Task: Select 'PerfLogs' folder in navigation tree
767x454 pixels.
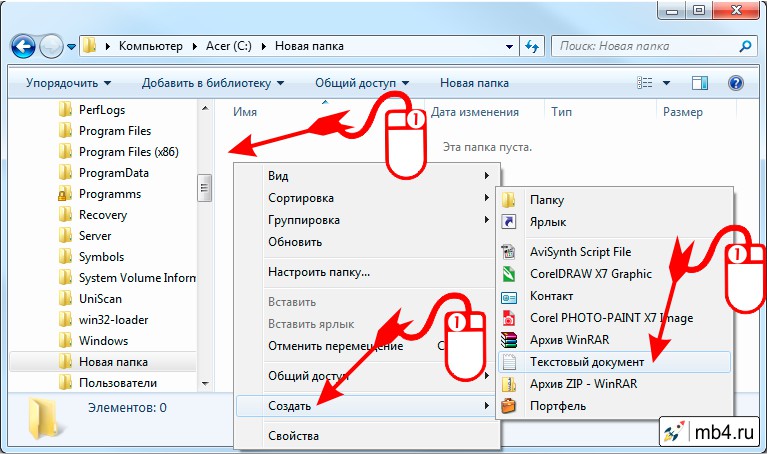Action: 102,110
